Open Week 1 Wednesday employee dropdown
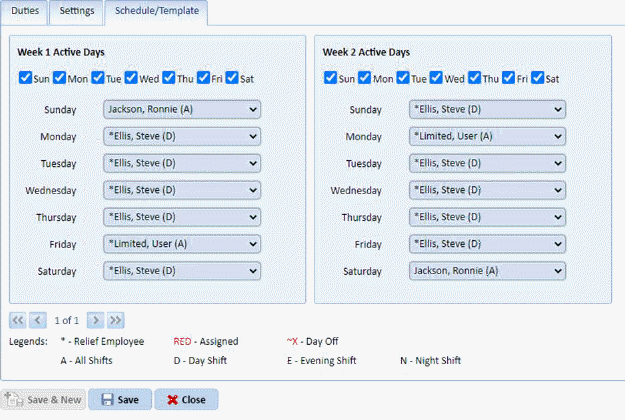Viewport: 625px width, 420px height. pos(182,189)
